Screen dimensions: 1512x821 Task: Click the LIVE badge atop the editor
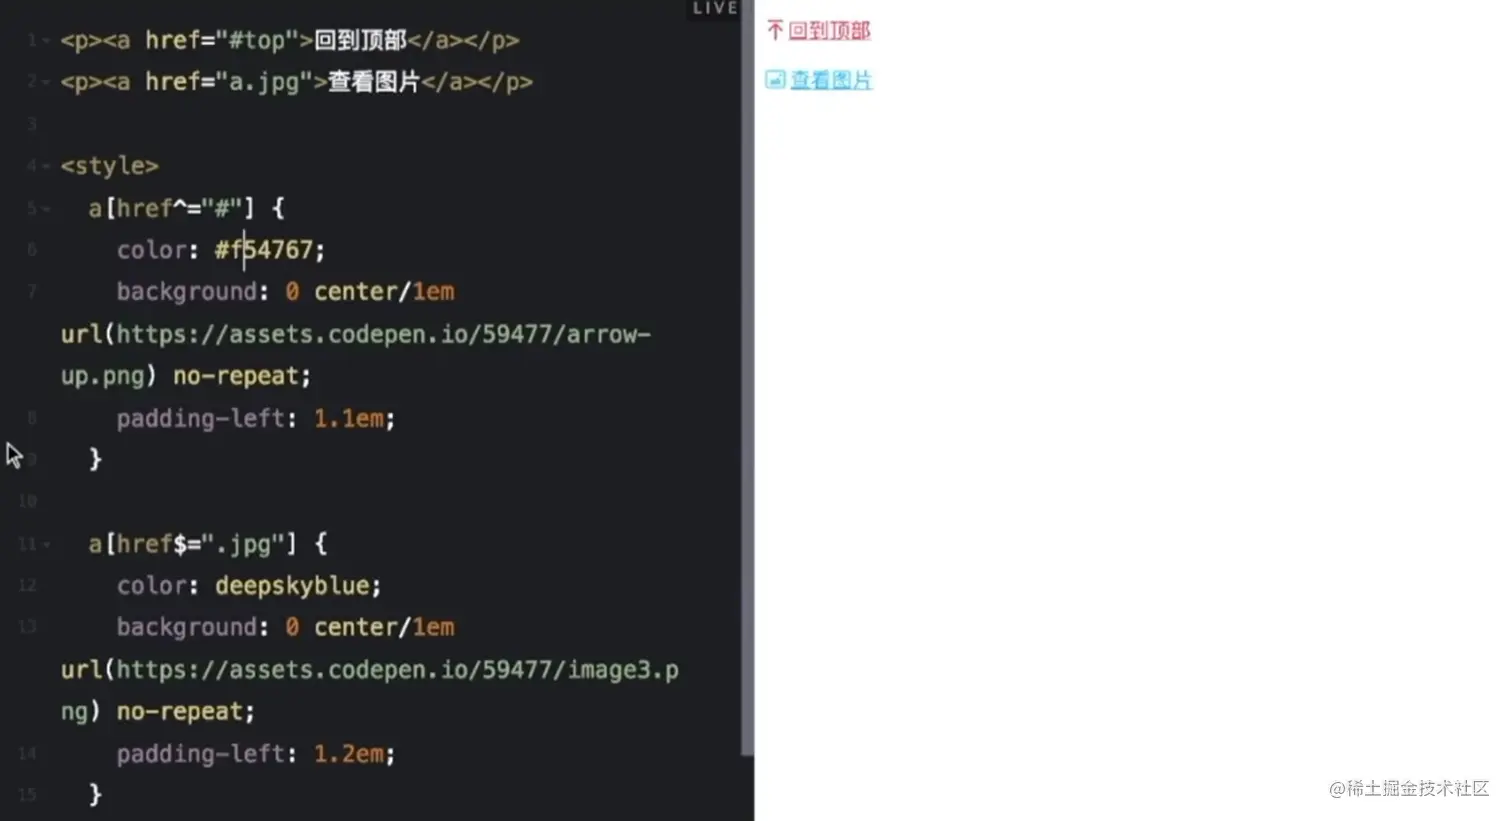(x=715, y=8)
